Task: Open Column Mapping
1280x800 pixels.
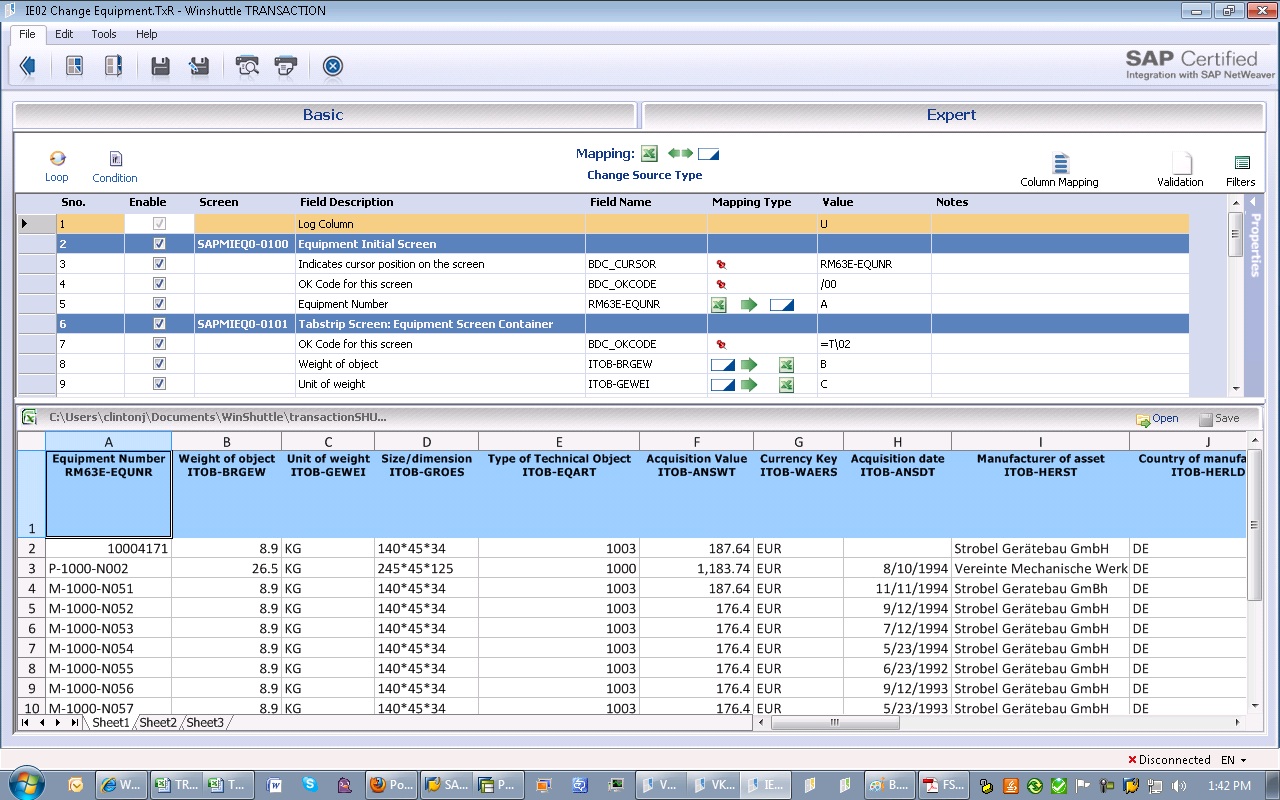Action: coord(1060,164)
